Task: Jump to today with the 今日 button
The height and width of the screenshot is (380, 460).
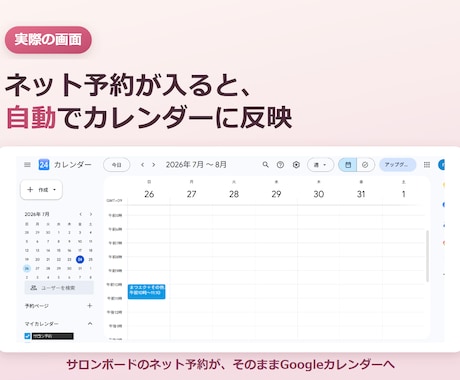Action: [x=116, y=165]
